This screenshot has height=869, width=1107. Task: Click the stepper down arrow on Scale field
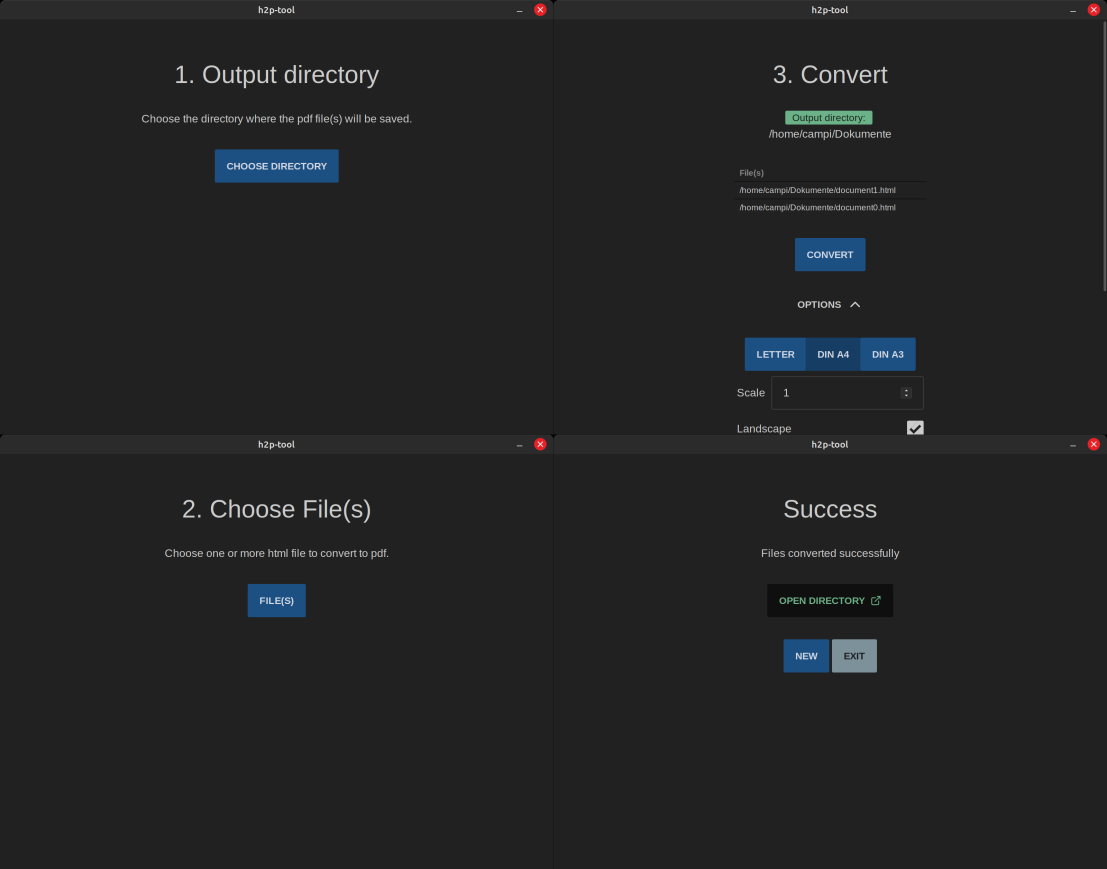tap(906, 396)
